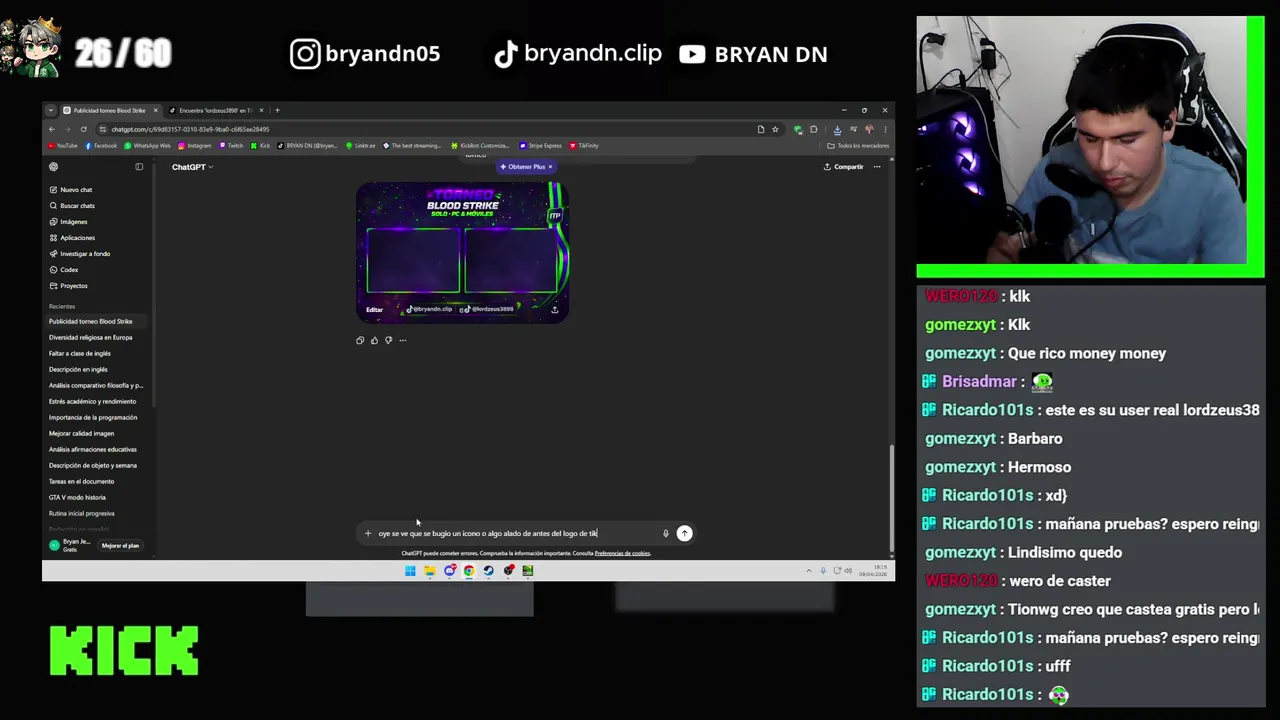
Task: Click Editar on the generated image
Action: coord(374,310)
